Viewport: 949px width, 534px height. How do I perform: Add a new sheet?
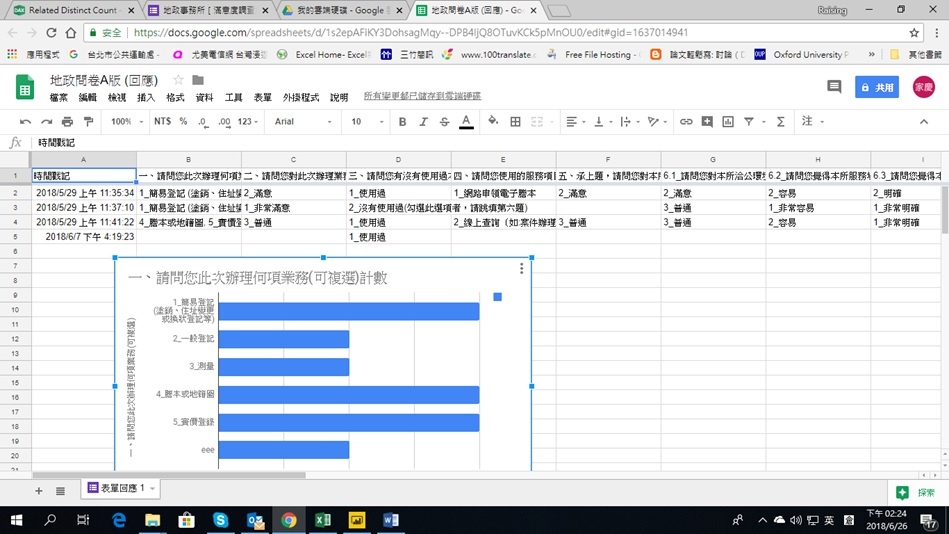39,491
